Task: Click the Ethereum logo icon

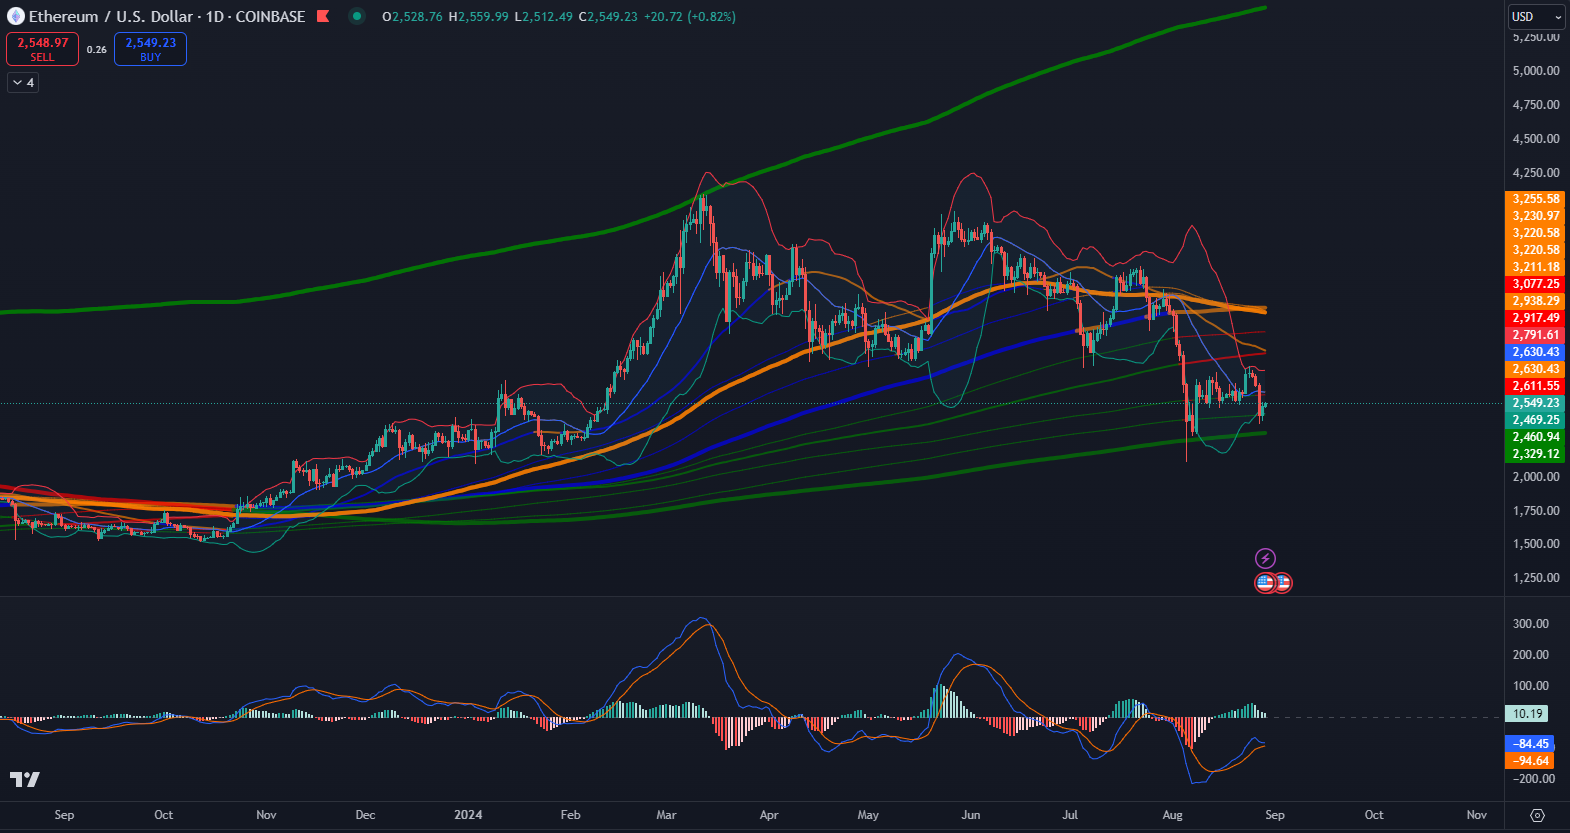Action: click(15, 16)
